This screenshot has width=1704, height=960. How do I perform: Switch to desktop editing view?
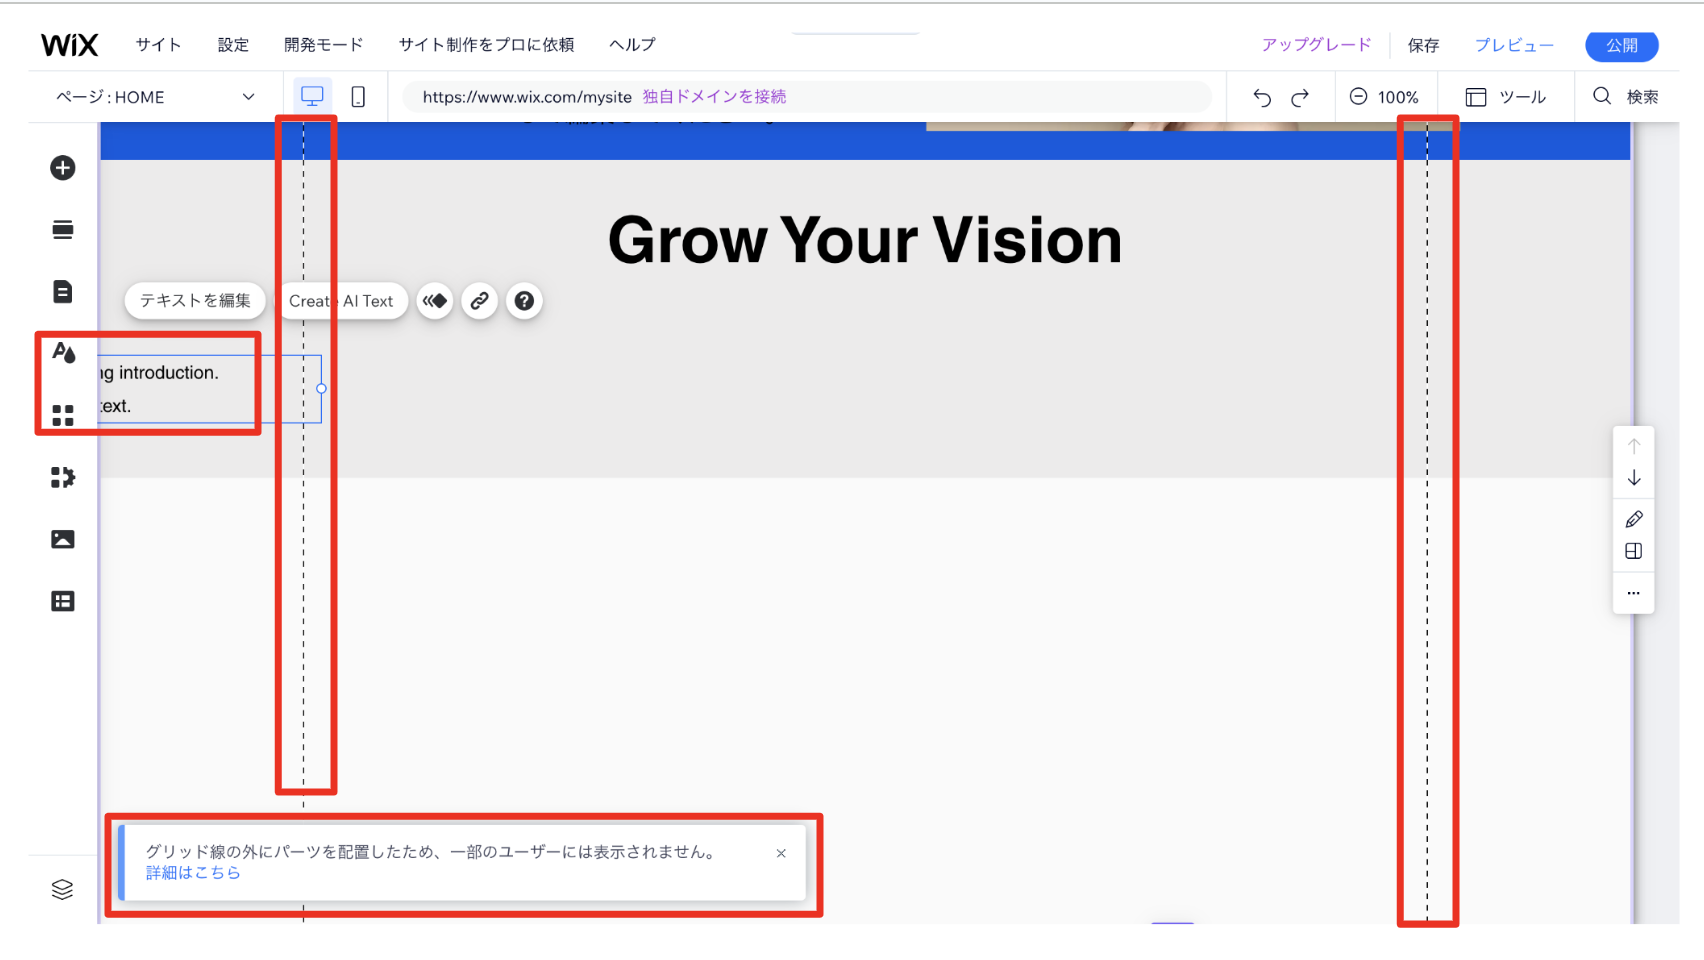tap(313, 96)
